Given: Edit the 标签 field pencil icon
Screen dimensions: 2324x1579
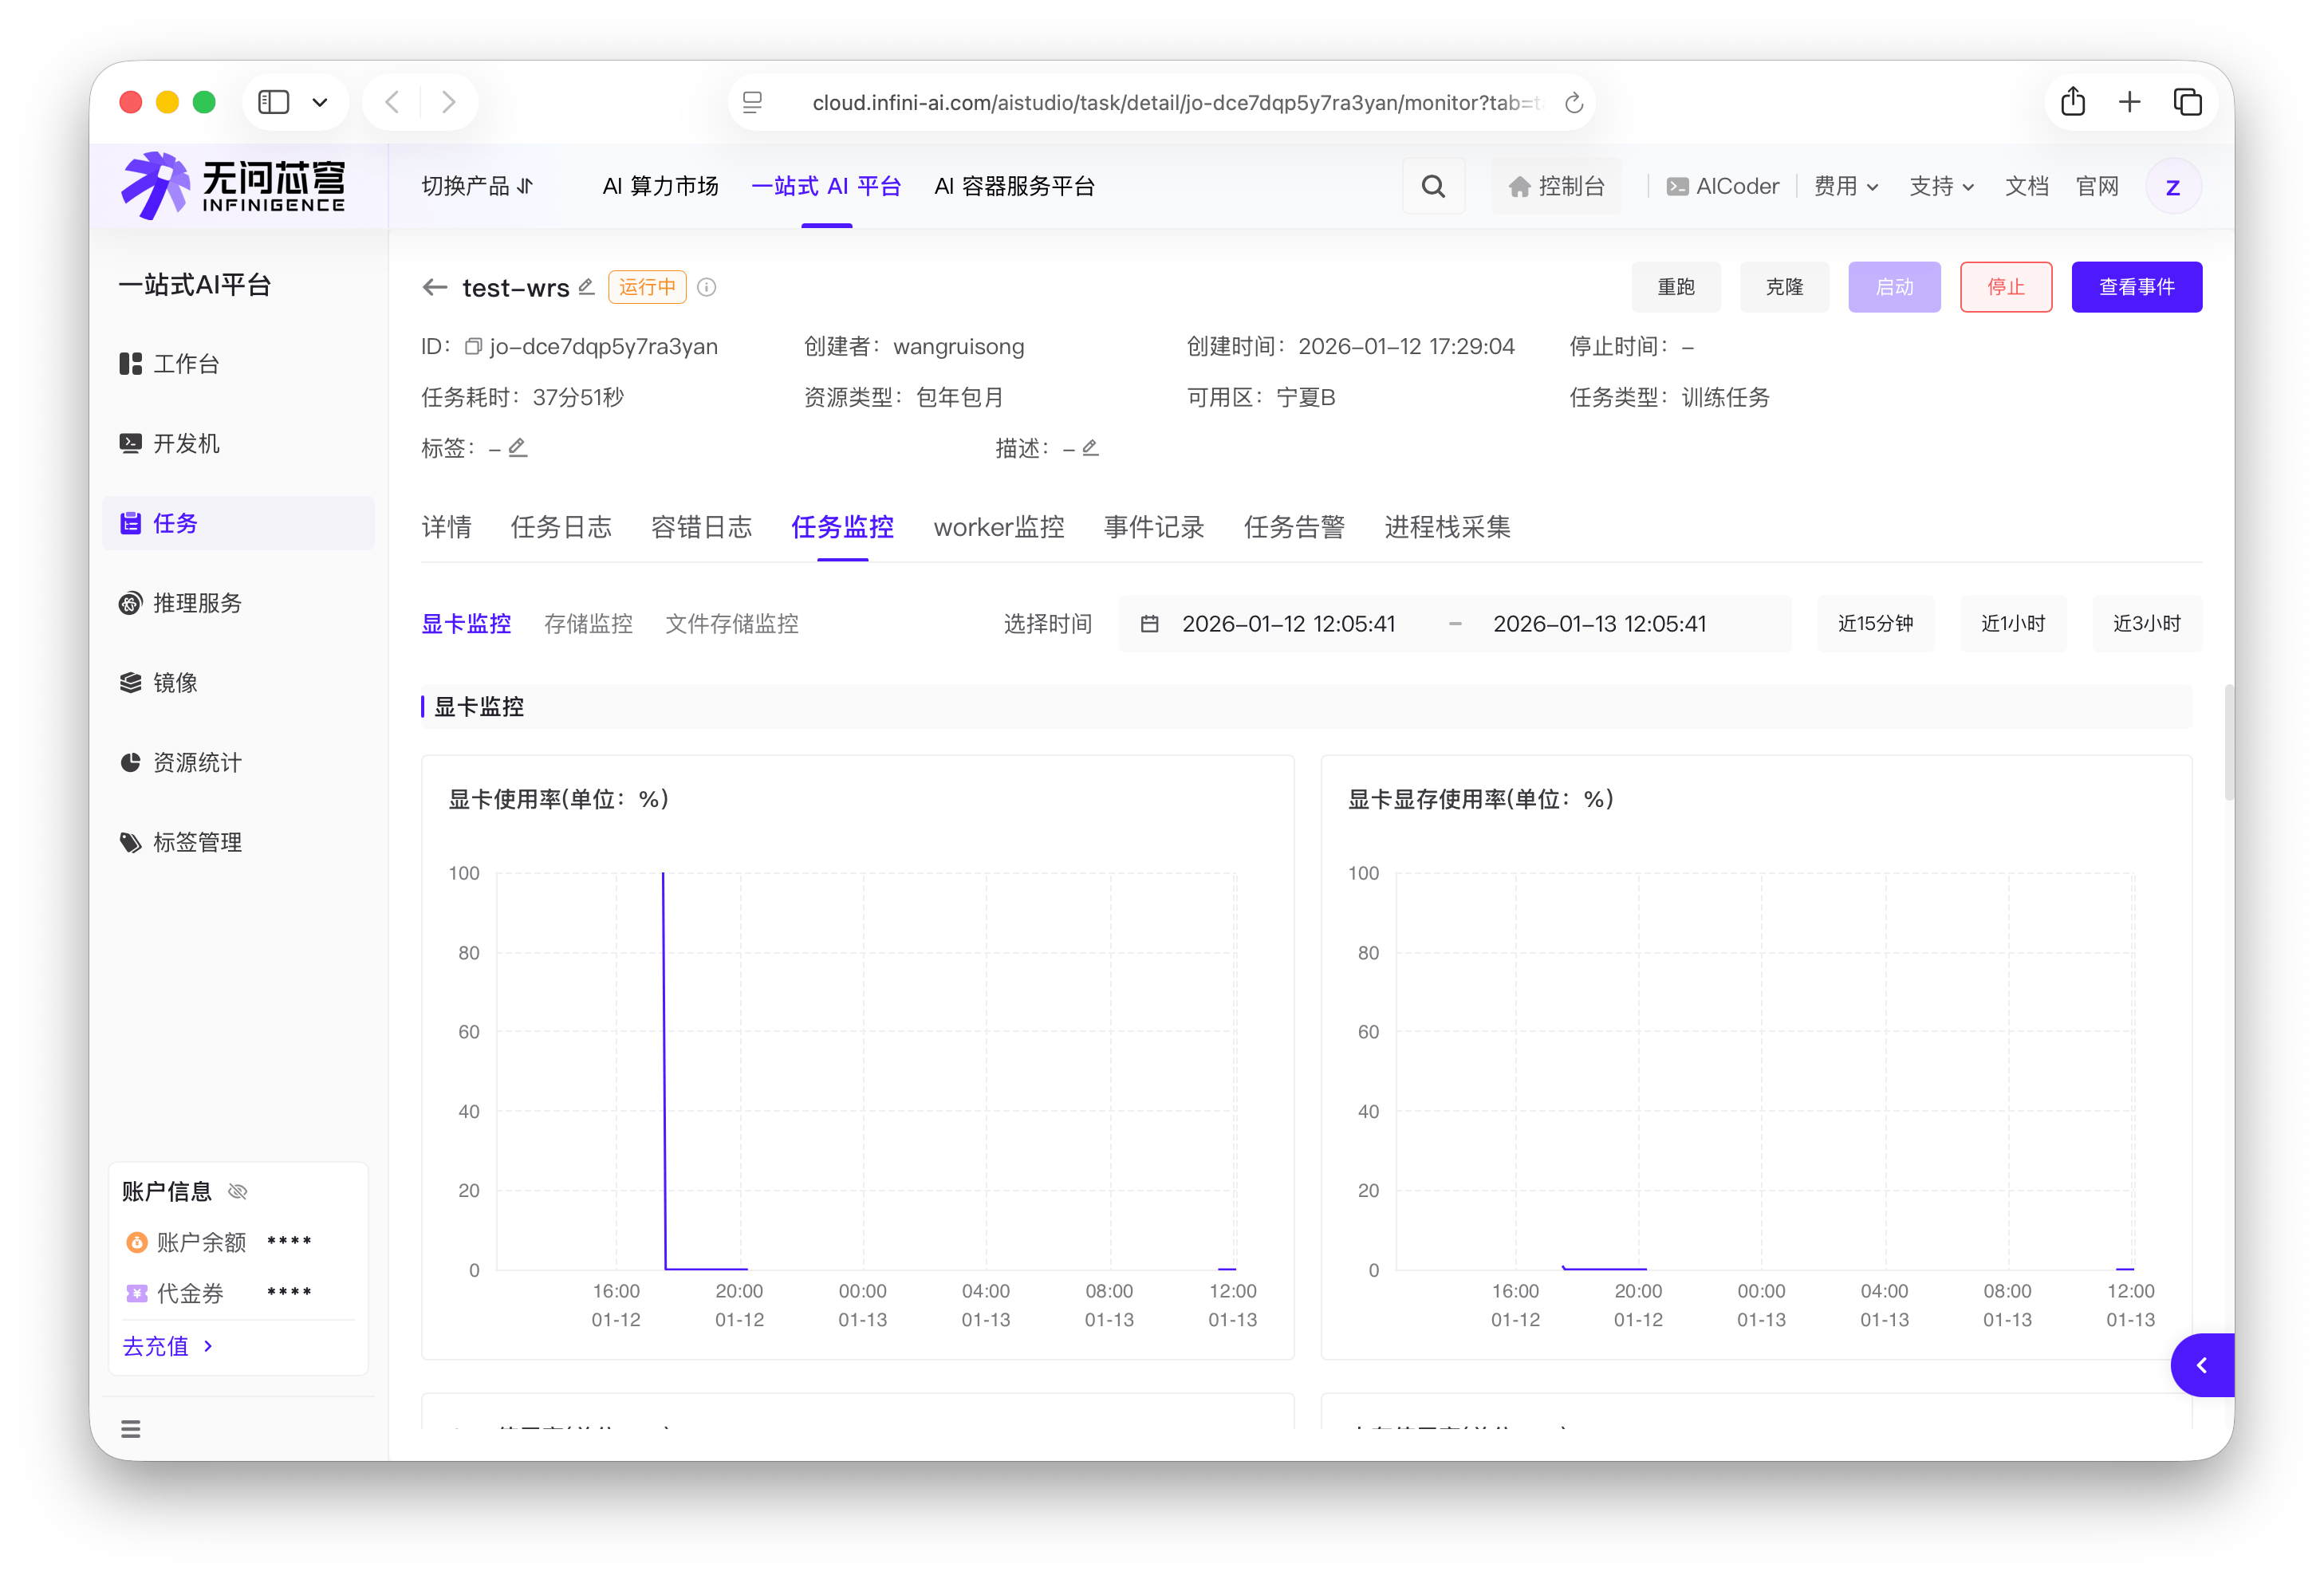Looking at the screenshot, I should 517,448.
